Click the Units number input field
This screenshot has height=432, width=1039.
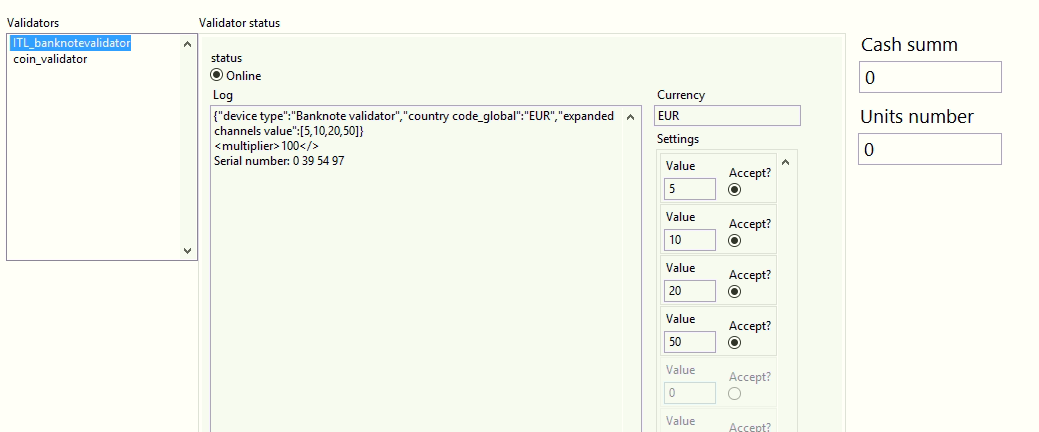point(929,149)
